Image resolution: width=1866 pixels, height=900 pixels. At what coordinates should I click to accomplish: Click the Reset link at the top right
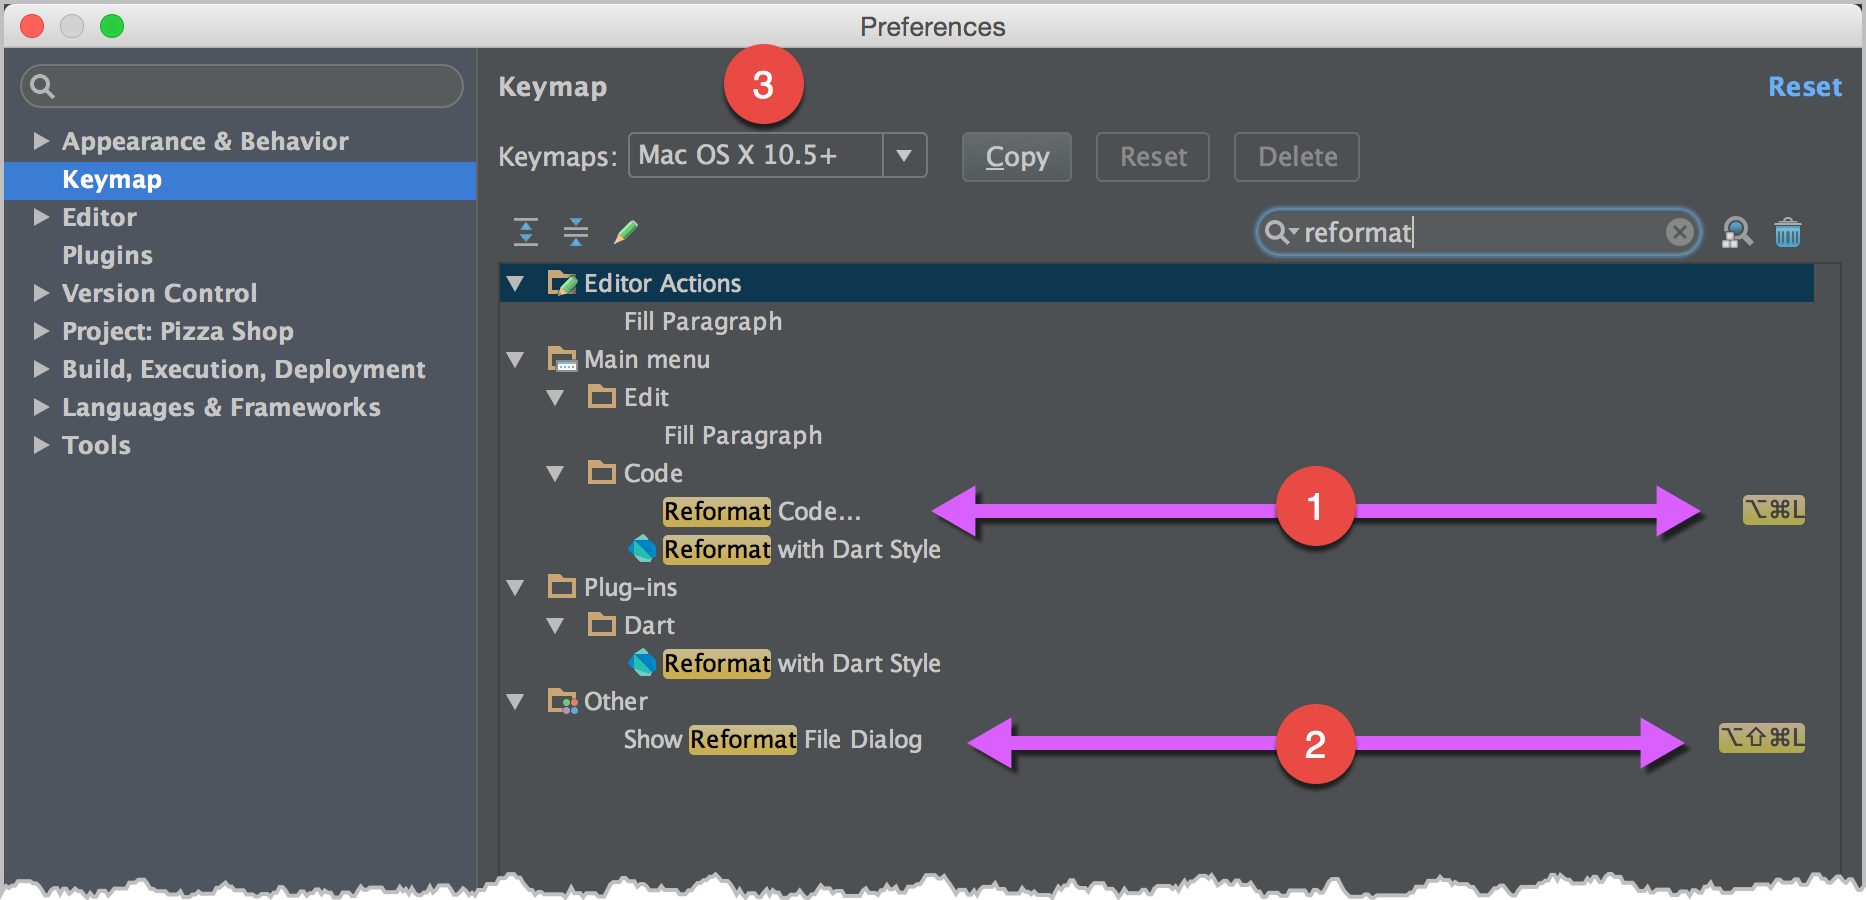tap(1805, 86)
